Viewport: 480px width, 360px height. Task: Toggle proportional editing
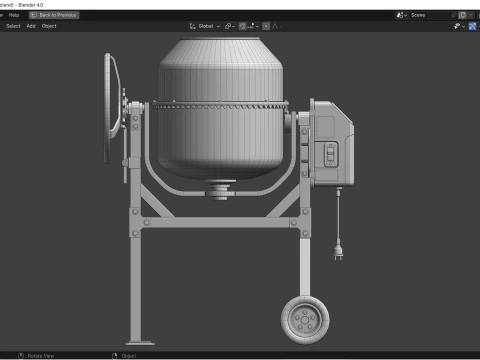(x=266, y=26)
